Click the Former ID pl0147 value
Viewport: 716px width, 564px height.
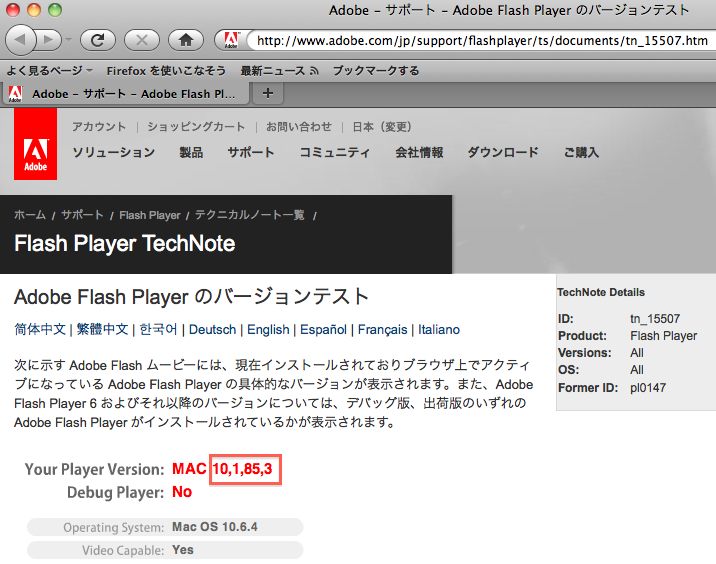[x=648, y=388]
